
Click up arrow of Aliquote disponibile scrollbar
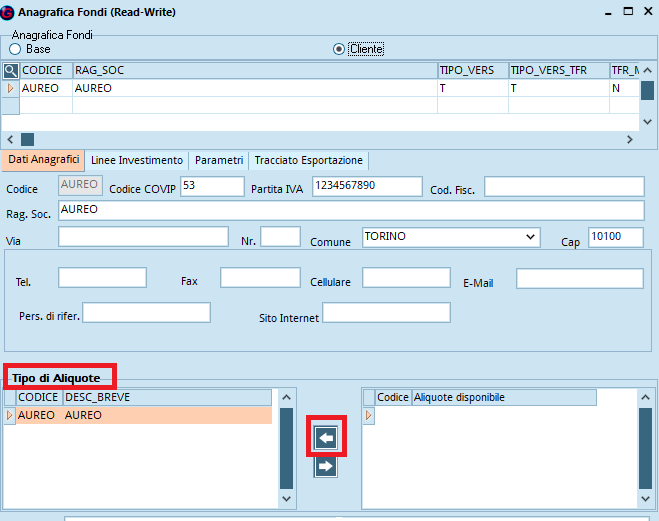pos(646,397)
